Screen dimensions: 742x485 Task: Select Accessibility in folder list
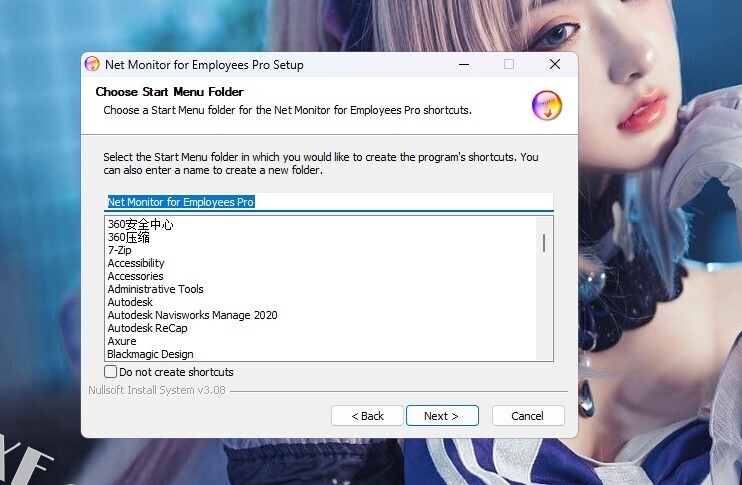[136, 263]
